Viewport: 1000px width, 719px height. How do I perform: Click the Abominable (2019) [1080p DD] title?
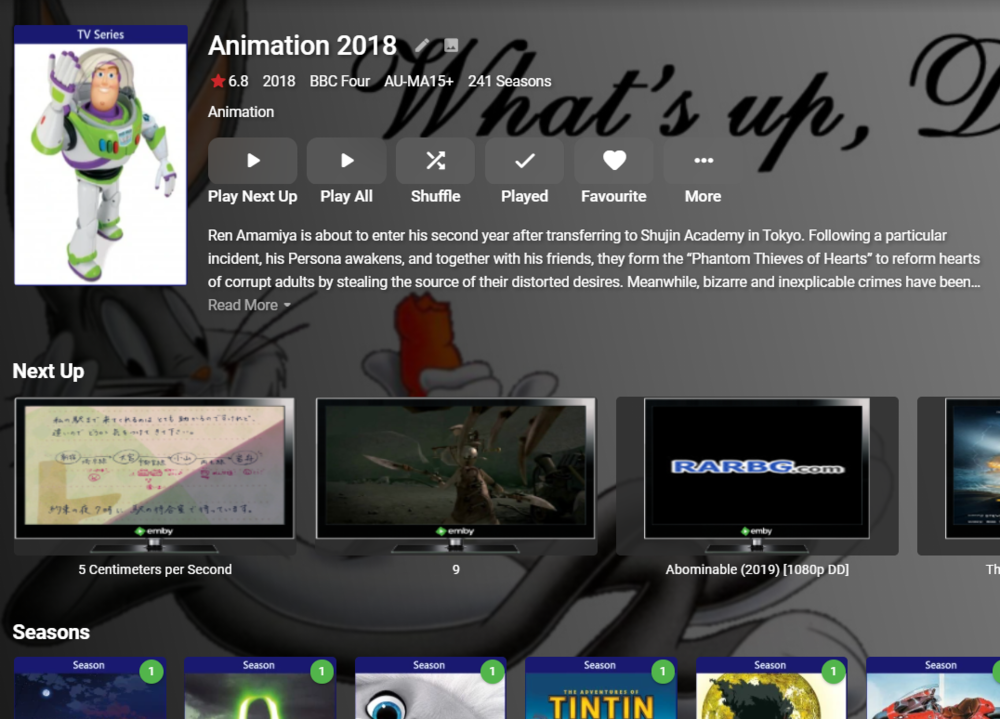pos(757,570)
